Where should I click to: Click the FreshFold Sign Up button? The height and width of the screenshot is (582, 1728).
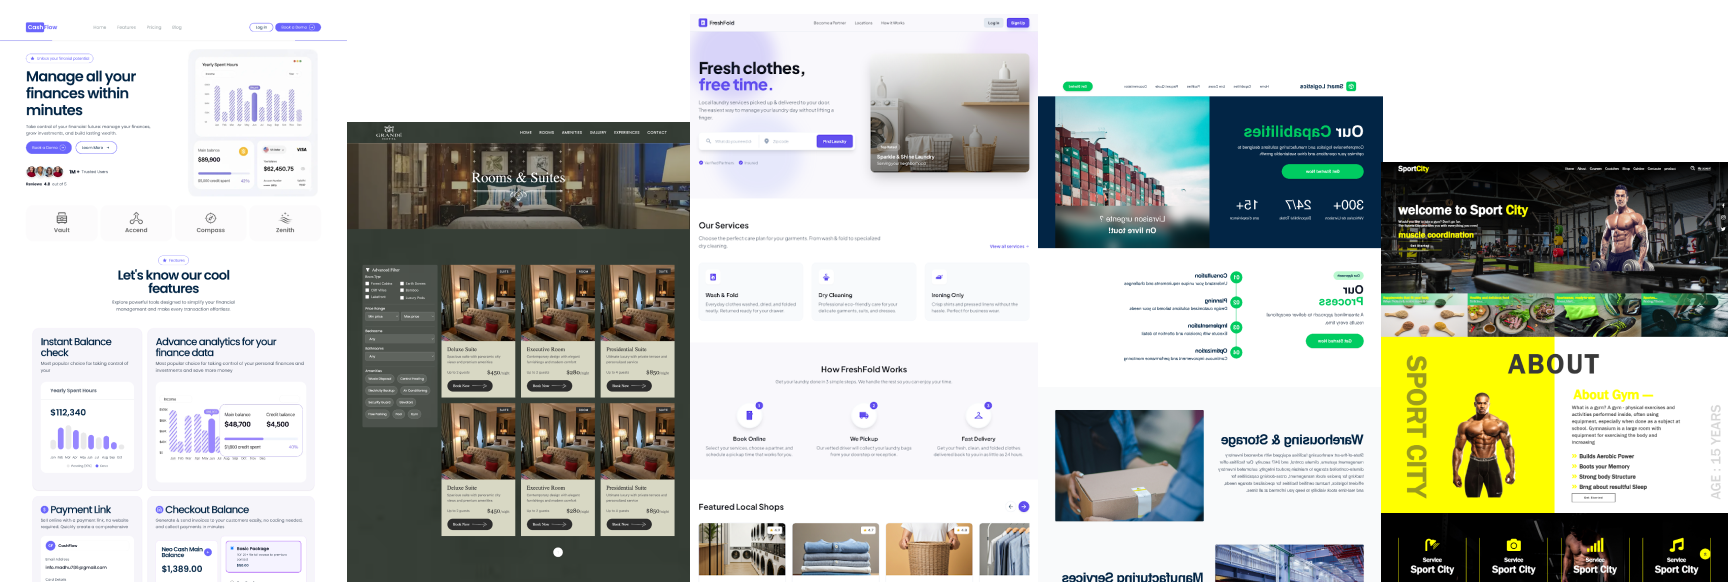1018,22
